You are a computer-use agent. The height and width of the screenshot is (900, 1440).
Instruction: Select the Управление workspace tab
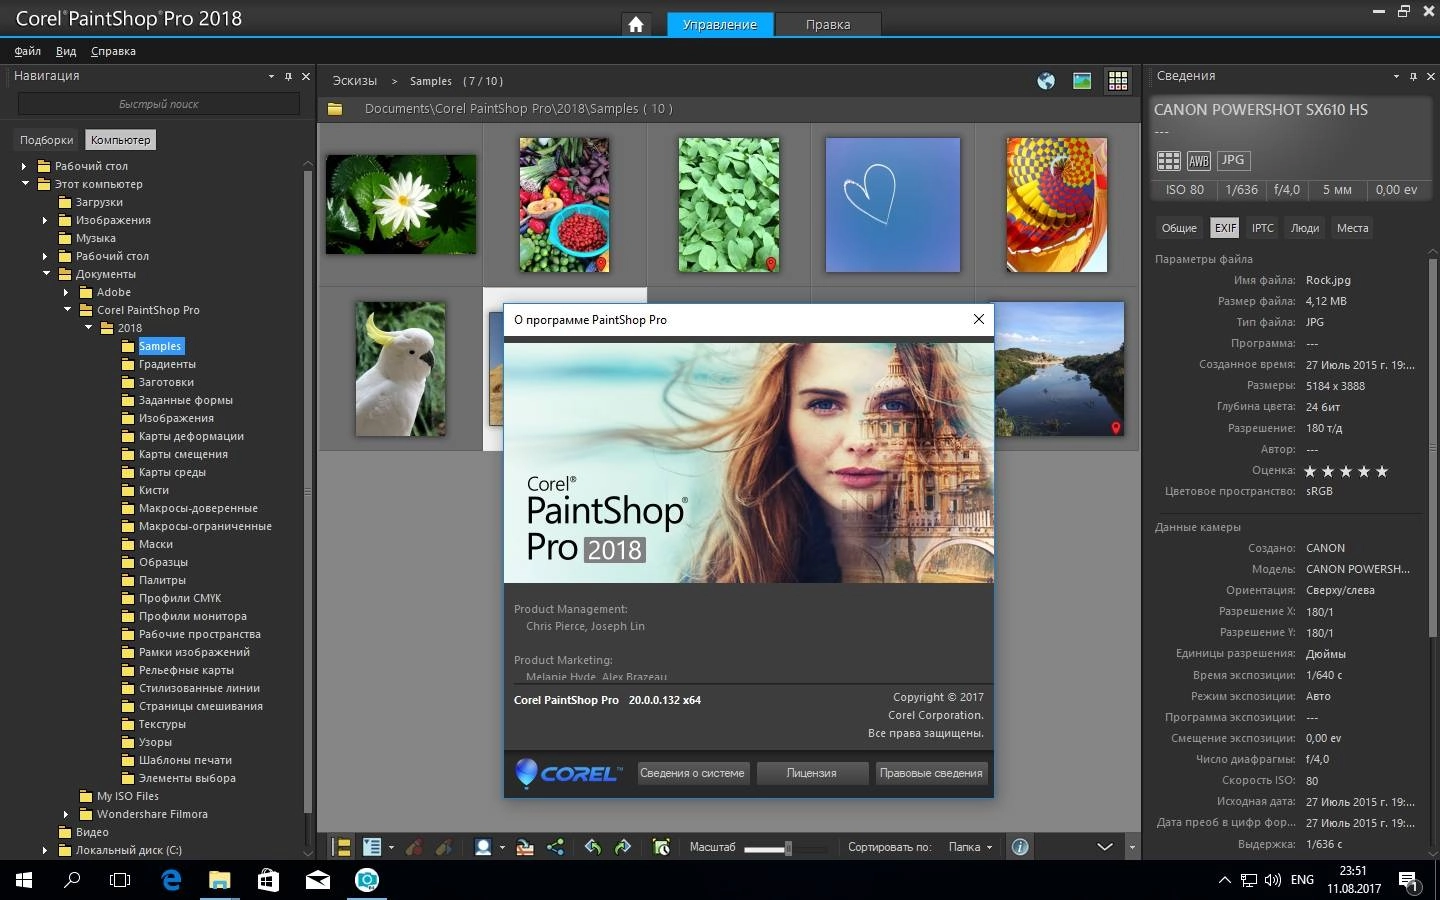(x=720, y=24)
